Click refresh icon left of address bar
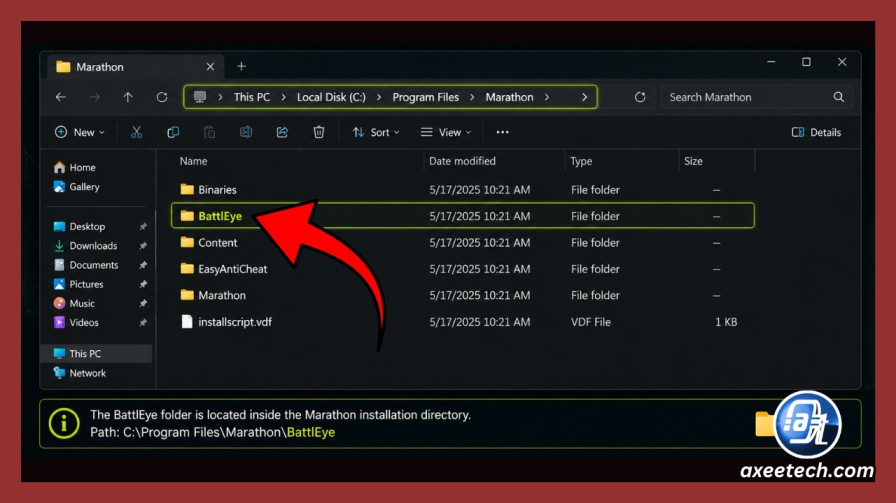This screenshot has width=896, height=503. point(162,97)
